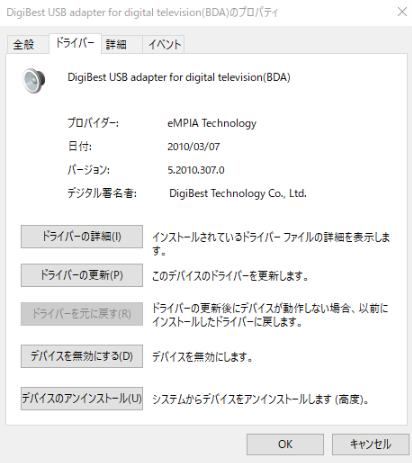Screen dimensions: 412x463
Task: Click the ドライバーの詳細(I) button
Action: (x=82, y=237)
